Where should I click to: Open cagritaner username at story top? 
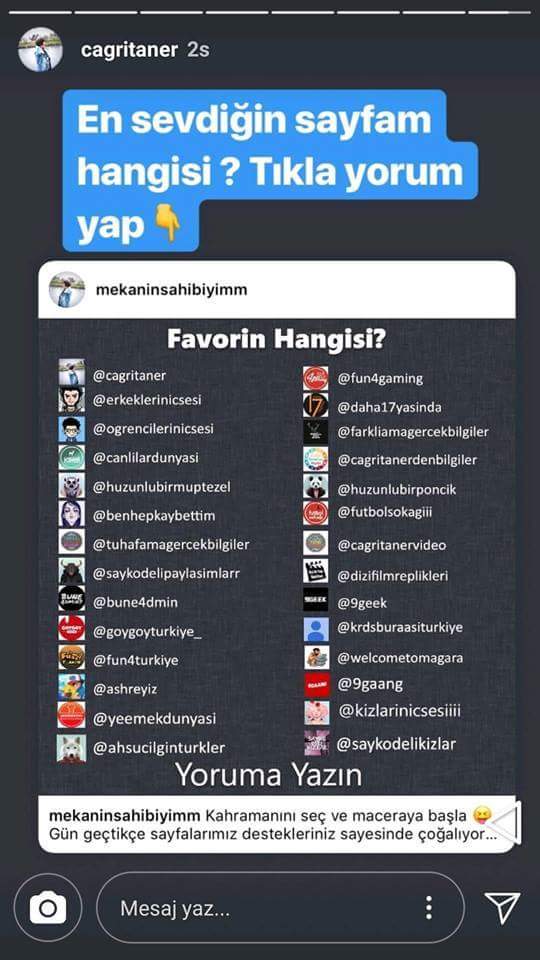coord(129,50)
